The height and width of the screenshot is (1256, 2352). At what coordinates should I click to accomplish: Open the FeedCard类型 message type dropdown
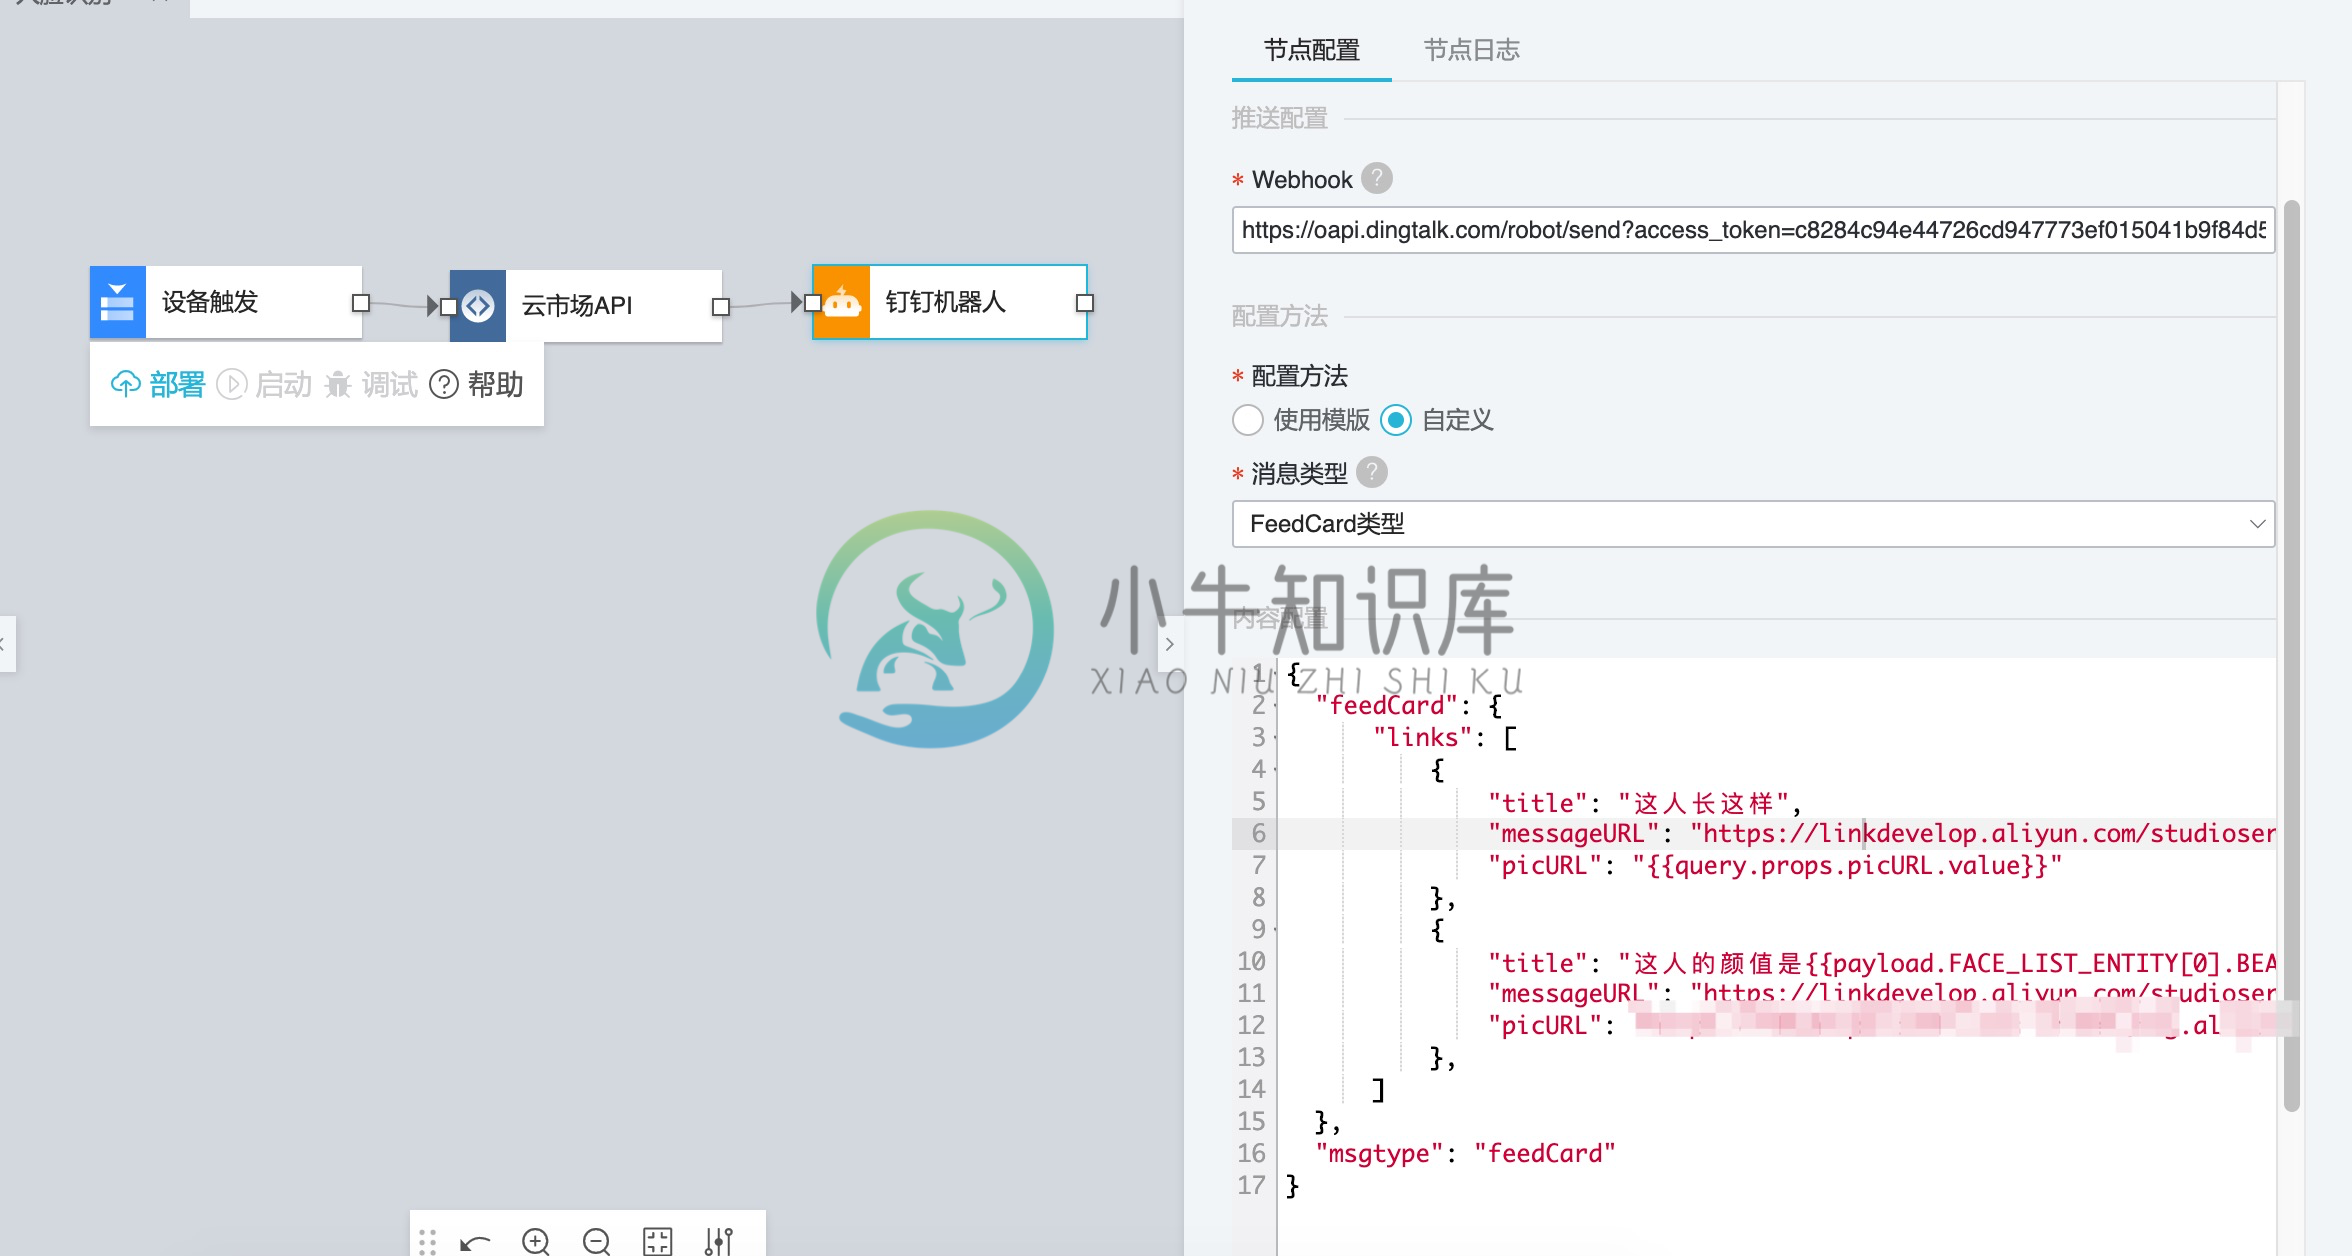1753,524
